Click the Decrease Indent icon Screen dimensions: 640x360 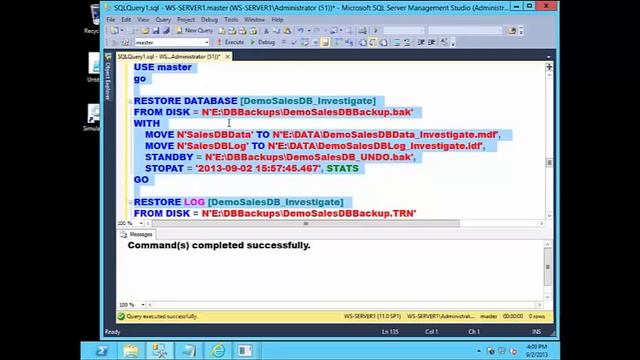[421, 42]
